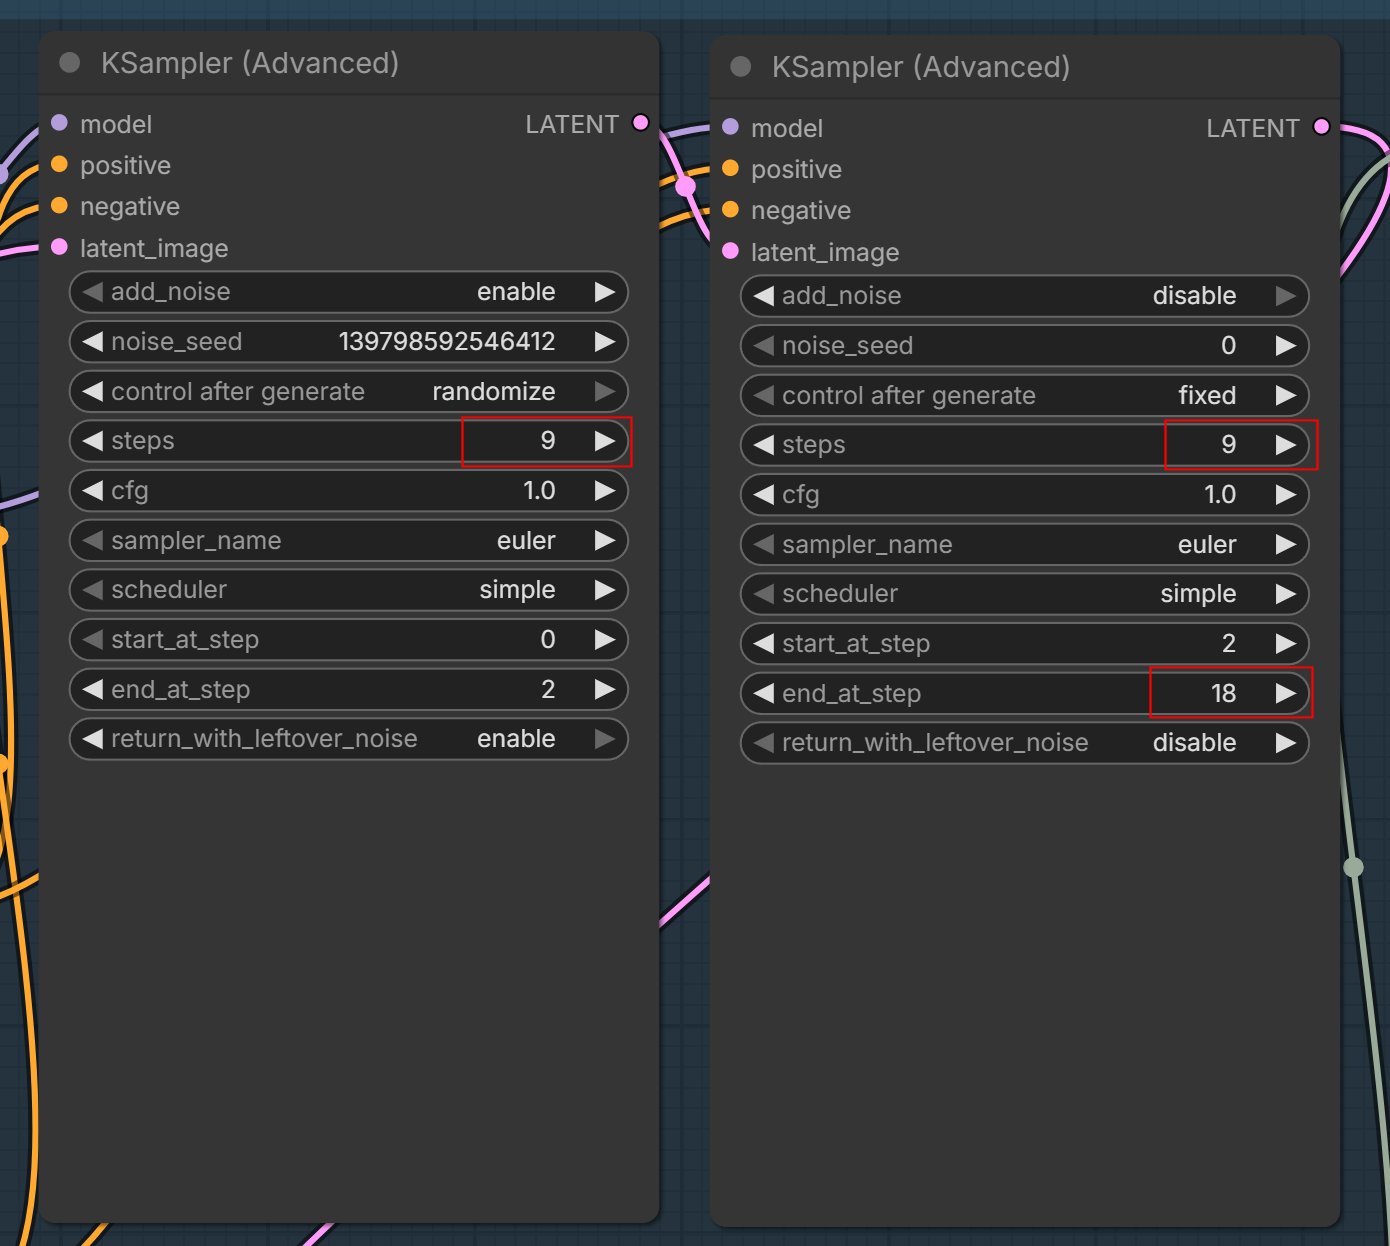Click the latent_image input port on the left KSampler
Viewport: 1390px width, 1246px height.
point(59,247)
